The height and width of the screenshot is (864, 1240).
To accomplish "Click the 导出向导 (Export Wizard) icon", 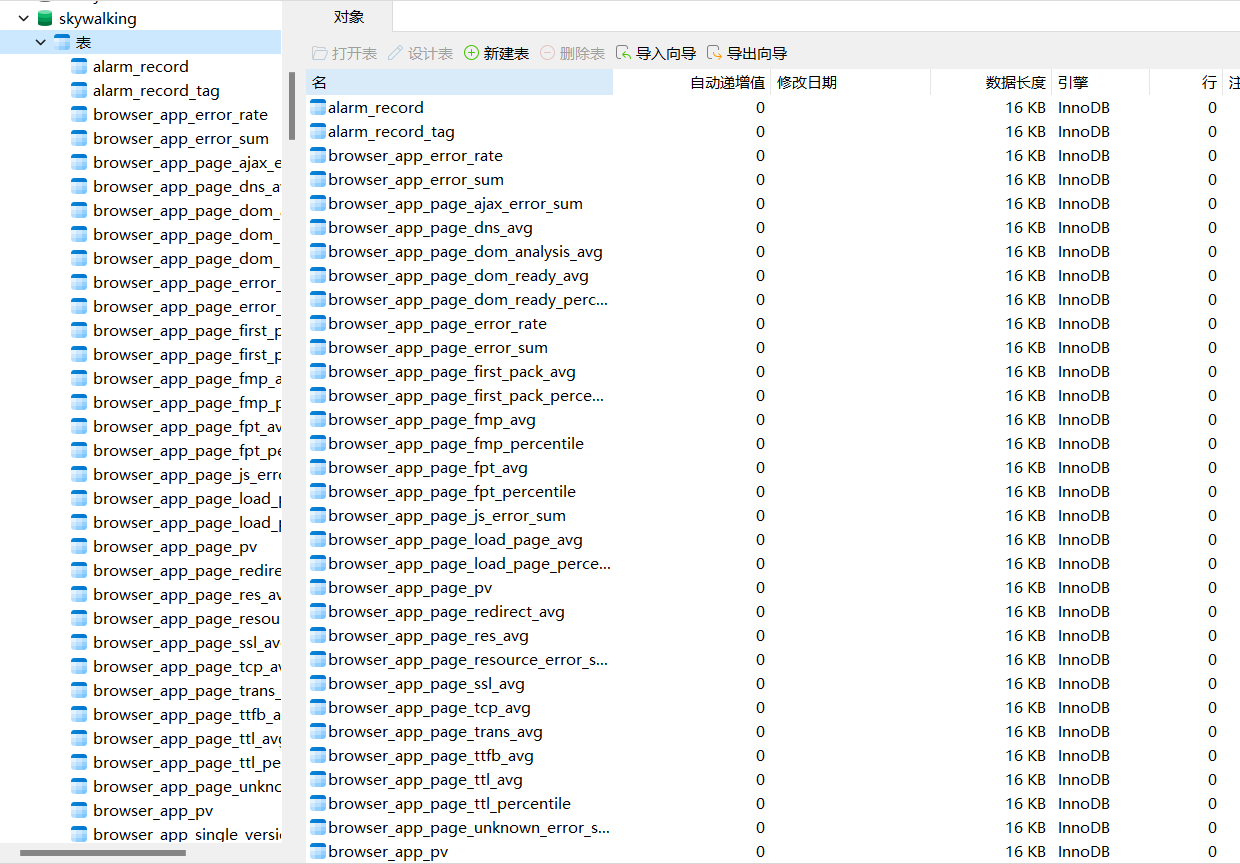I will (714, 53).
